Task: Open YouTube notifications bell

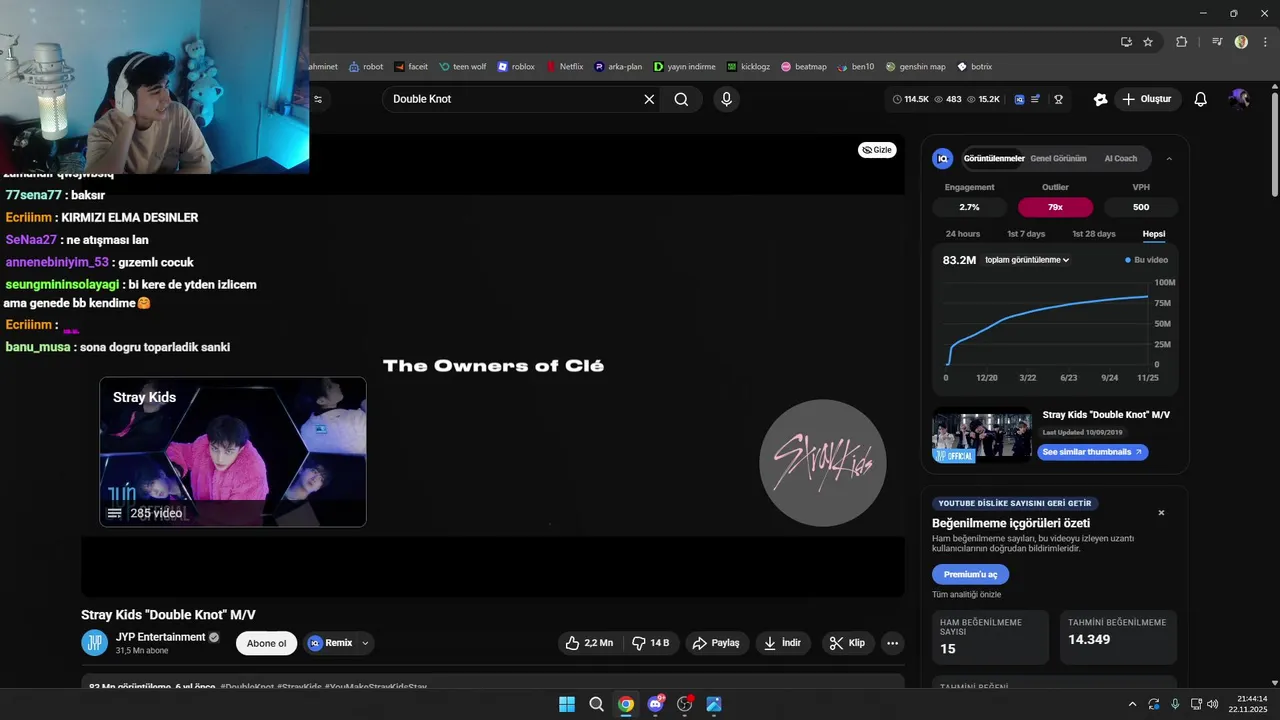Action: click(1201, 99)
